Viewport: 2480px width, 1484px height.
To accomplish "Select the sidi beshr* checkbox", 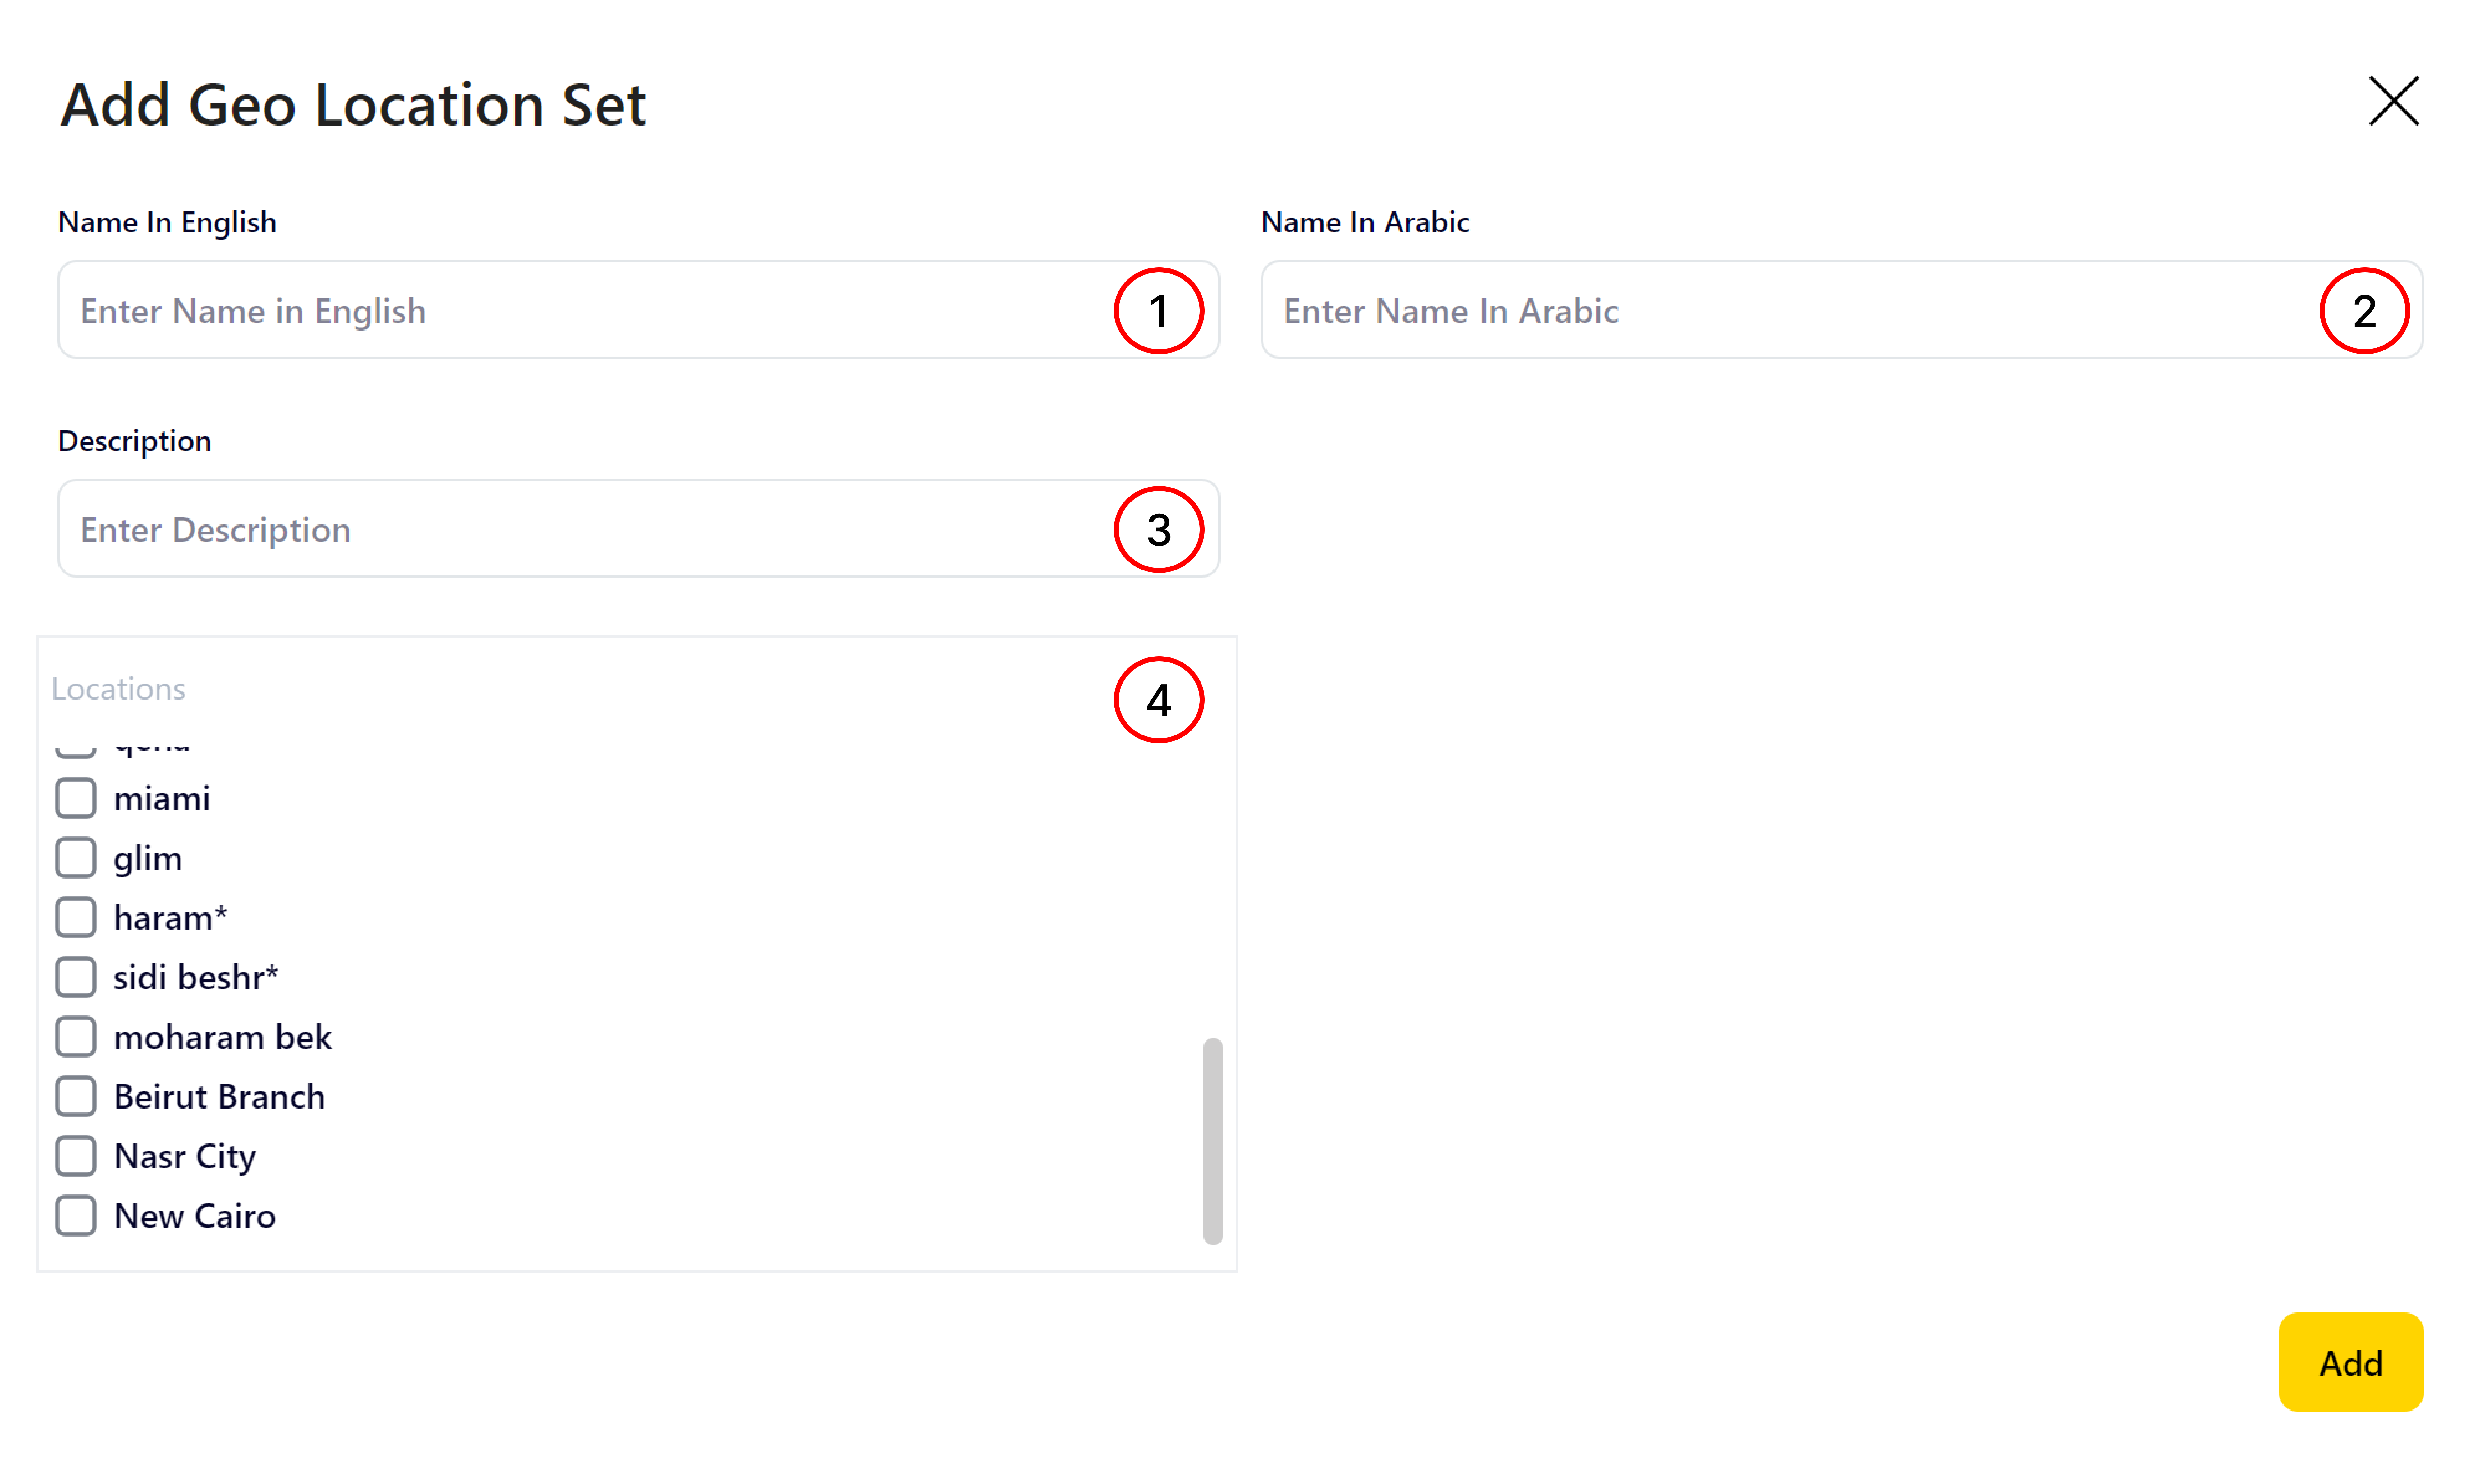I will [76, 977].
